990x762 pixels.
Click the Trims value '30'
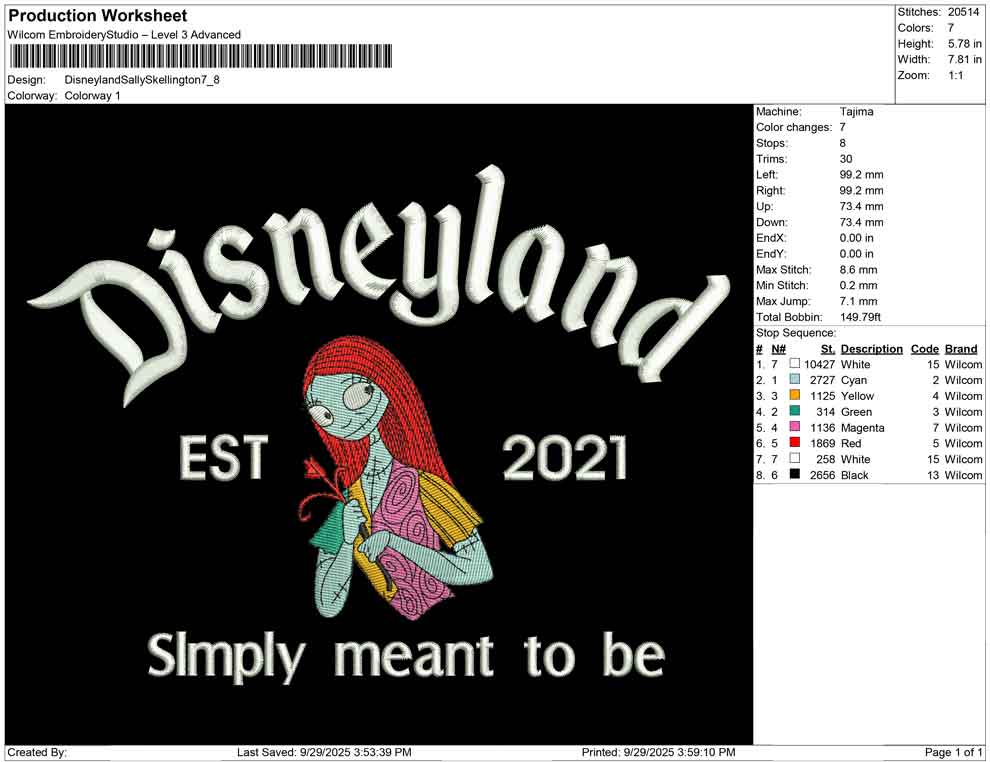pos(846,159)
